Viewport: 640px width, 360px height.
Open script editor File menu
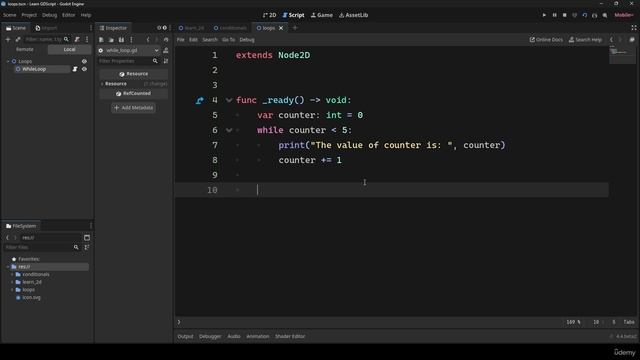tap(180, 40)
